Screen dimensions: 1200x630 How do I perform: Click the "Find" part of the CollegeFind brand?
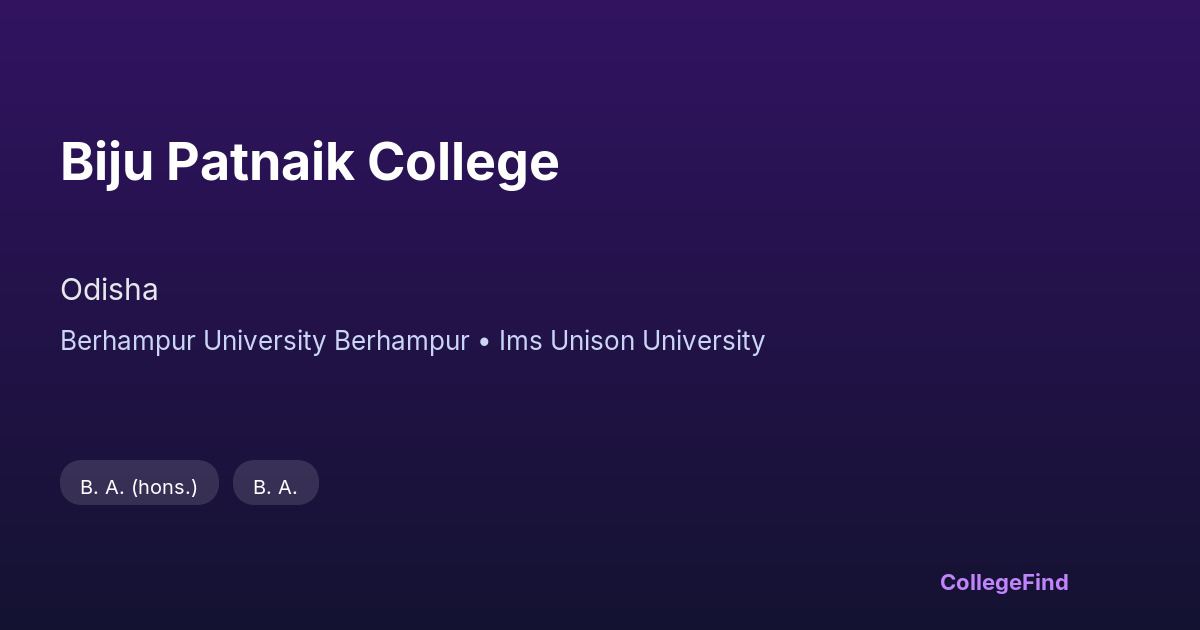tap(1044, 582)
